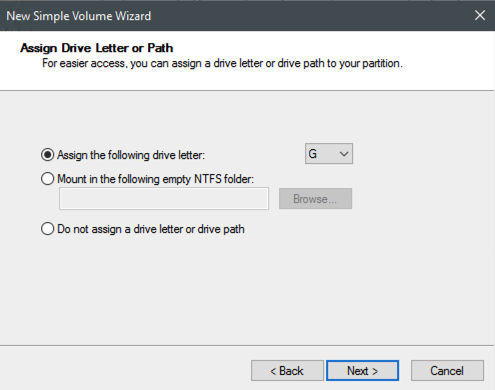Image resolution: width=495 pixels, height=390 pixels.
Task: Close the New Simple Volume Wizard window
Action: click(x=480, y=15)
